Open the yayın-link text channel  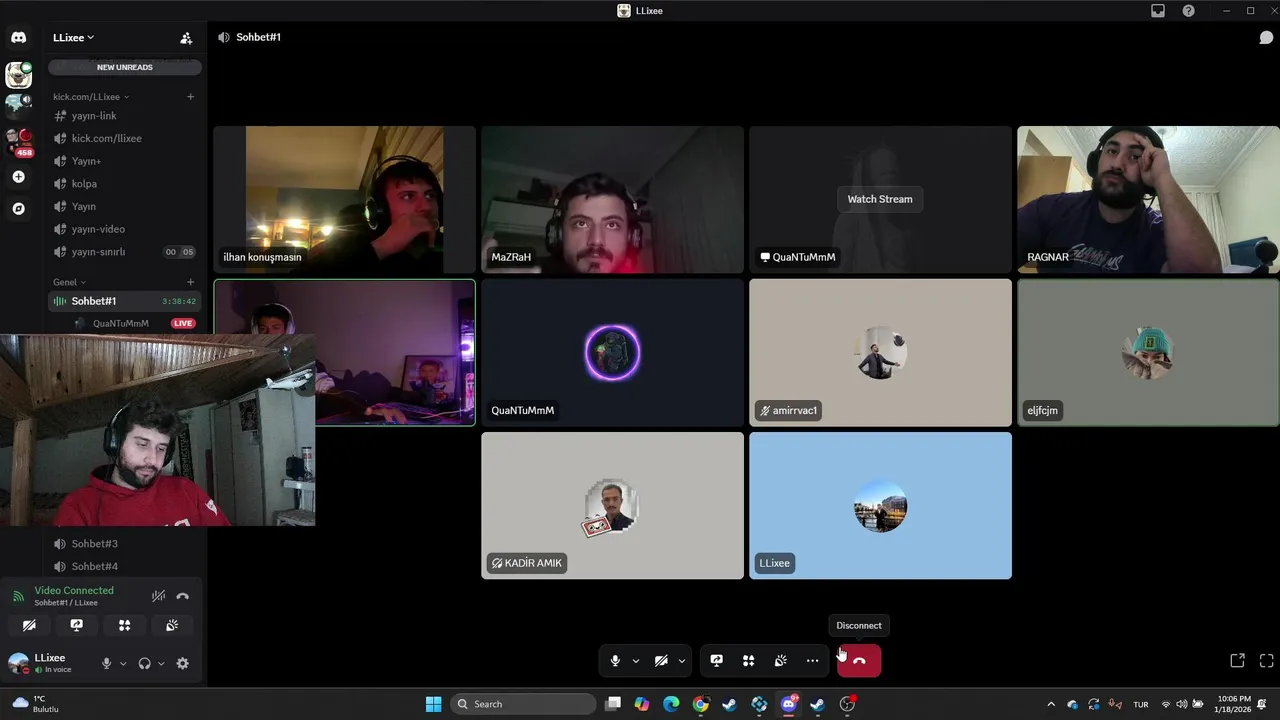pos(125,116)
